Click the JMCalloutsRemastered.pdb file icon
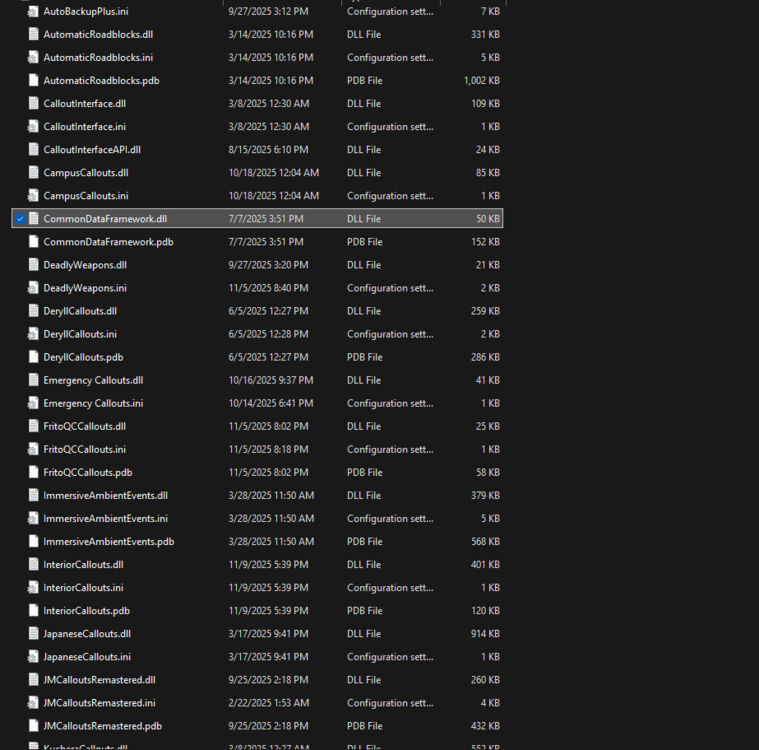Image resolution: width=759 pixels, height=750 pixels. coord(33,726)
